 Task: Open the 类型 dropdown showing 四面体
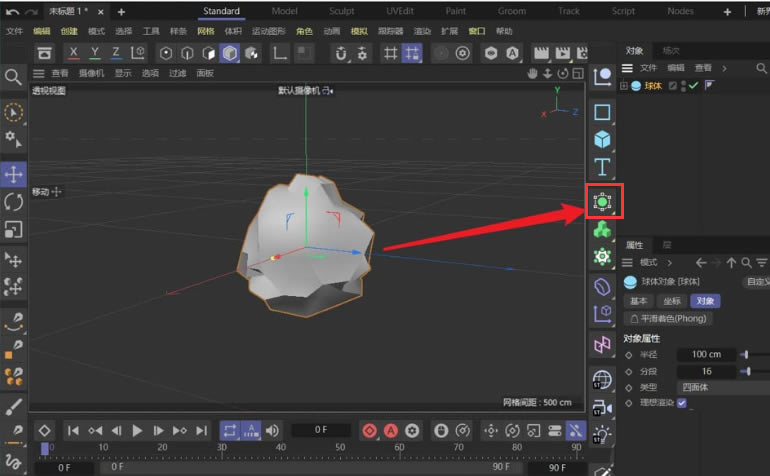(x=723, y=388)
